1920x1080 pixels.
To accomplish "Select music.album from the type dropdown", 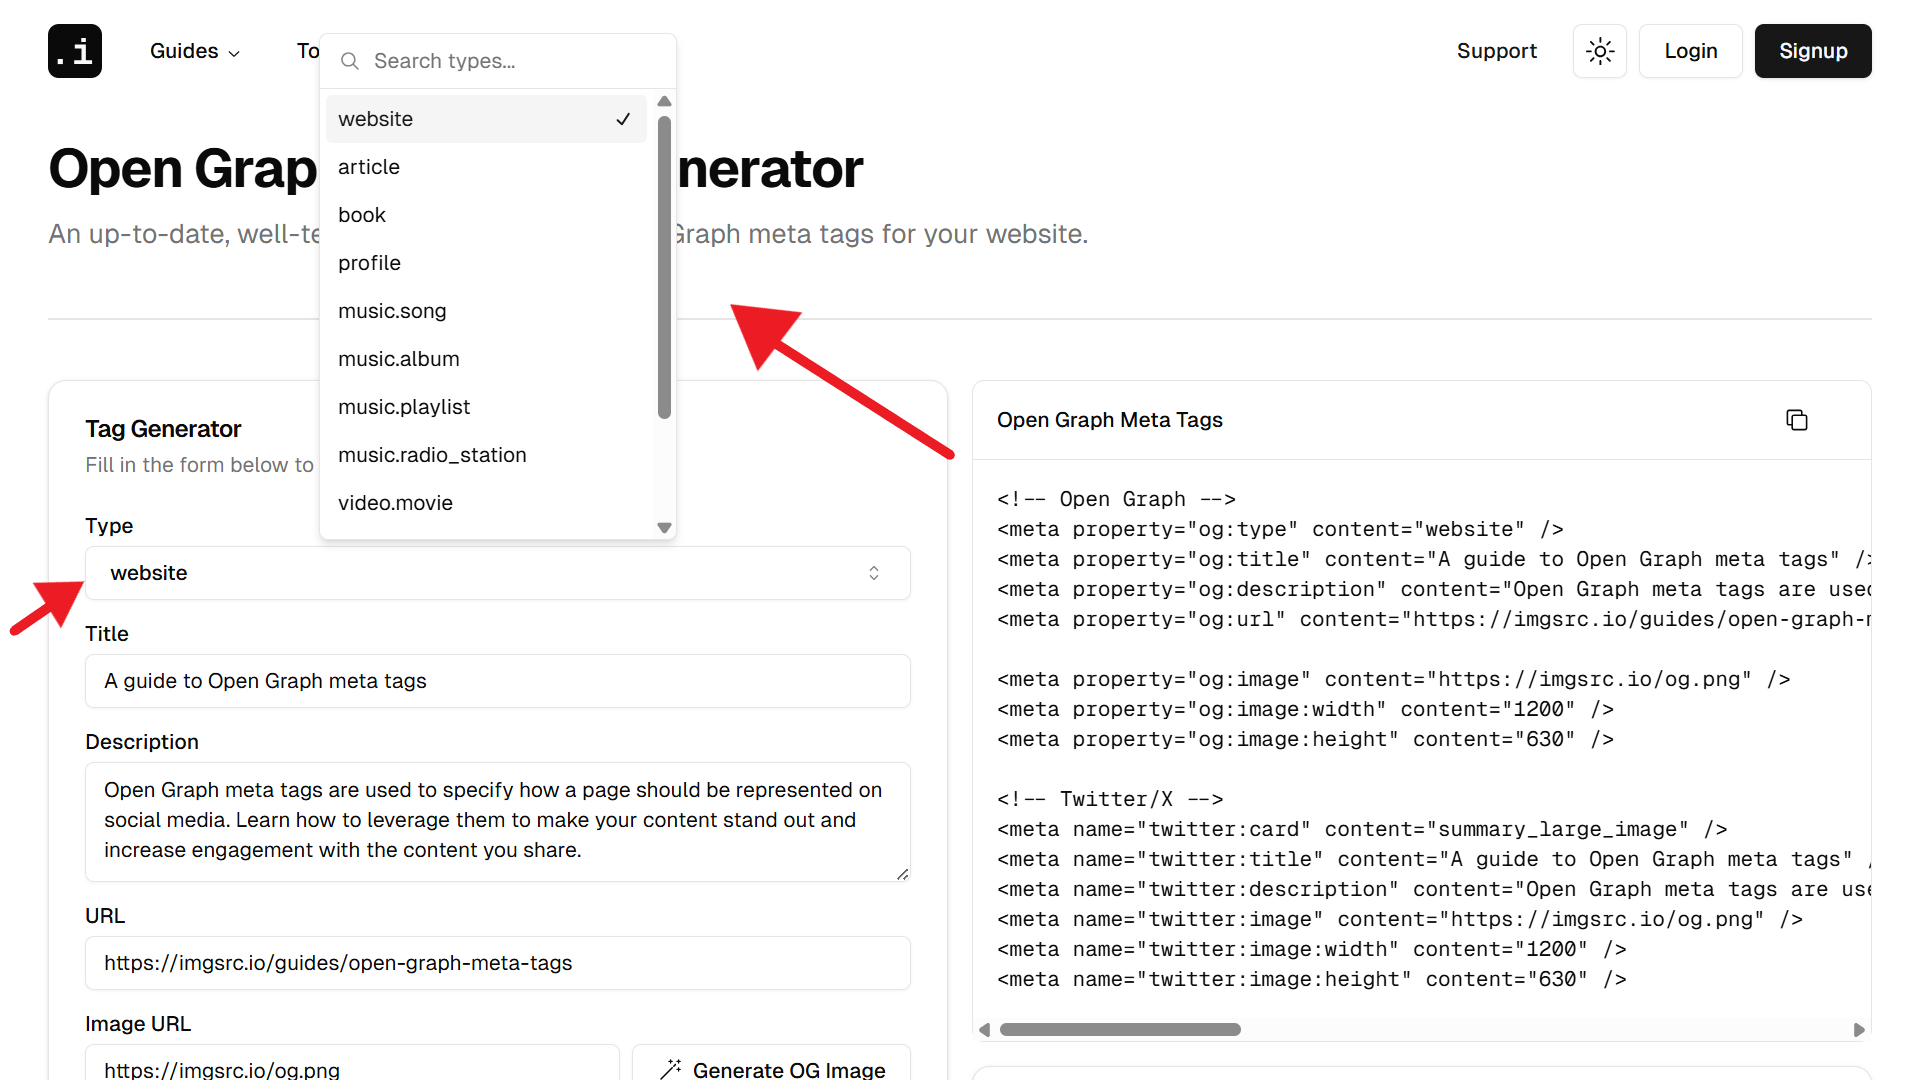I will (399, 358).
